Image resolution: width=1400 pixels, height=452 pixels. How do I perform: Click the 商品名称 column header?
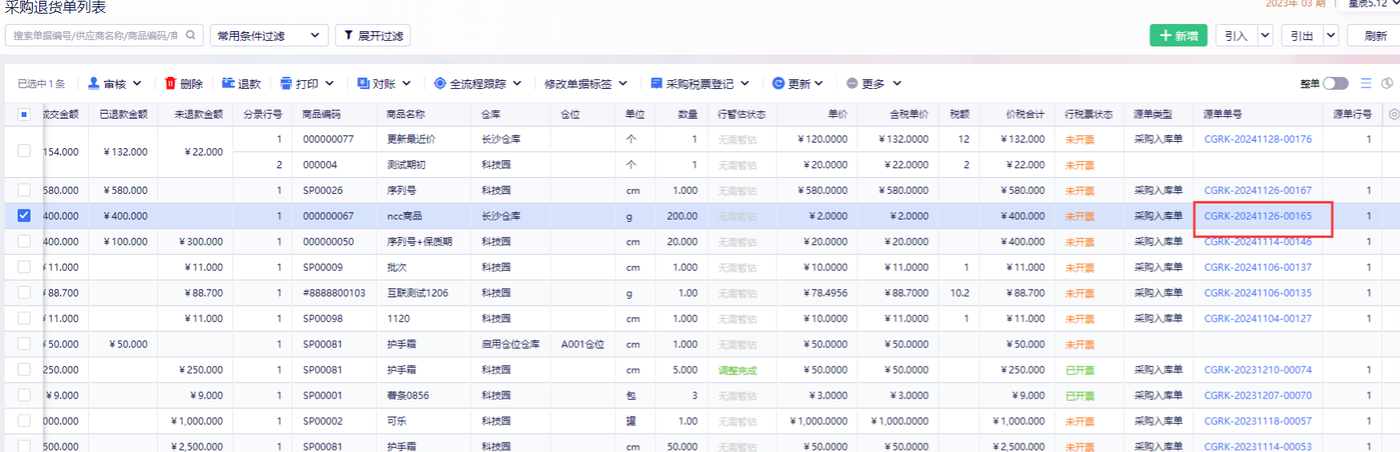[x=406, y=114]
